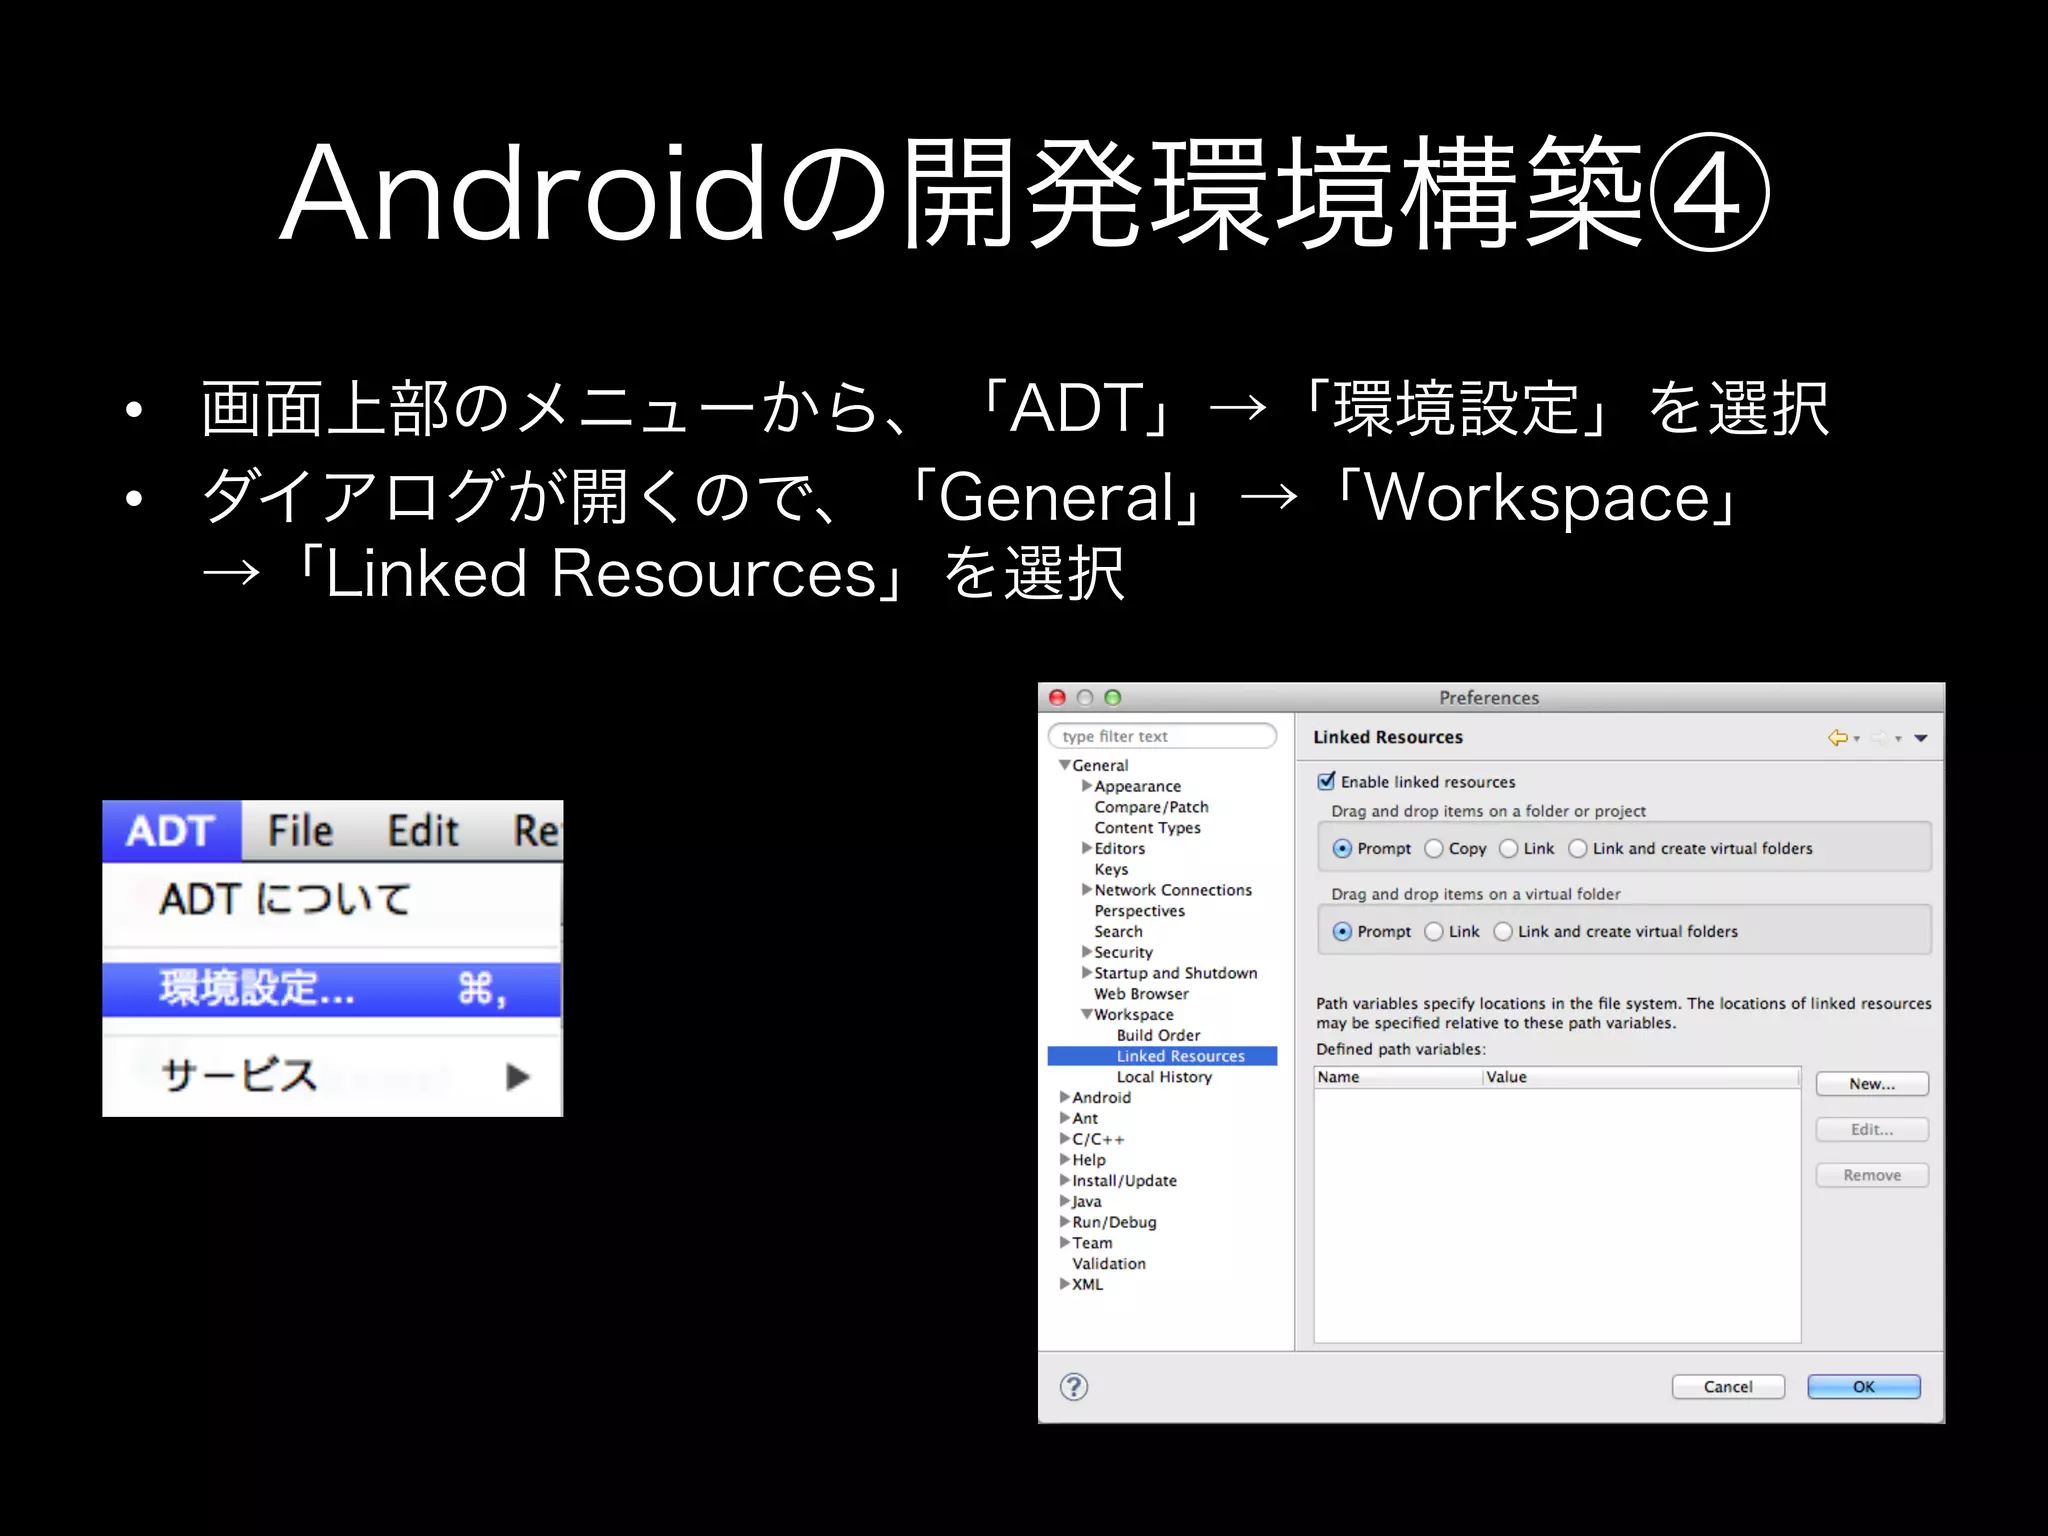The width and height of the screenshot is (2048, 1536).
Task: Expand the Install/Update node
Action: tap(1065, 1180)
